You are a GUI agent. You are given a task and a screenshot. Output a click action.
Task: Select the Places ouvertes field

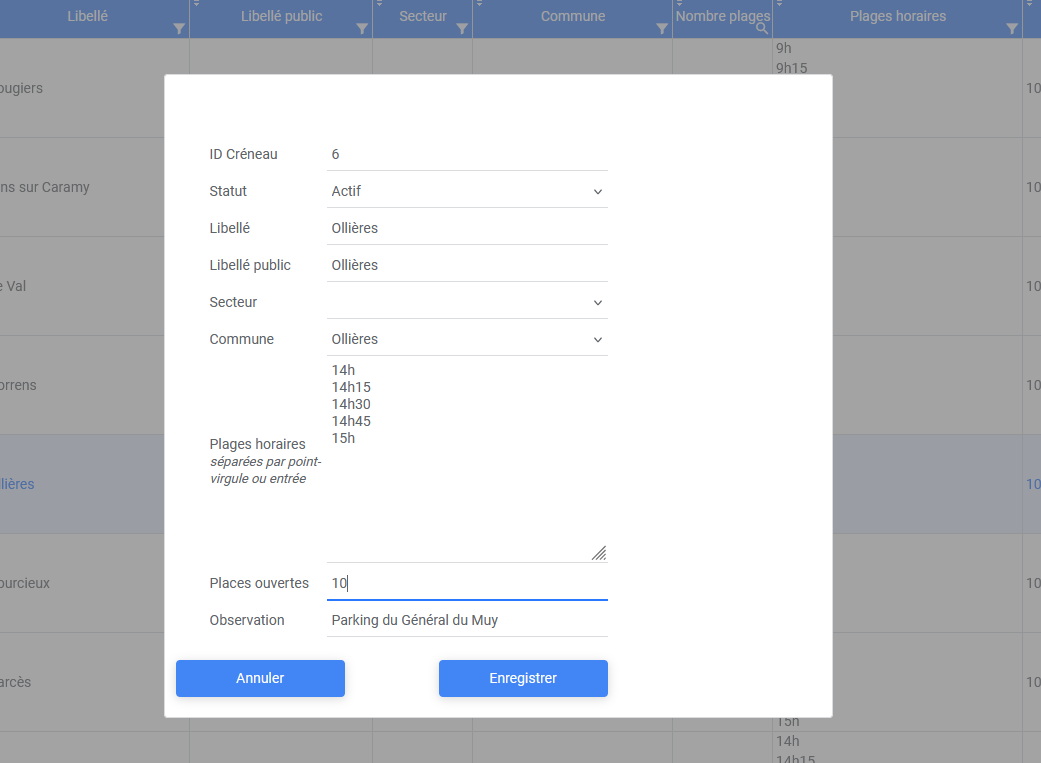(x=467, y=583)
